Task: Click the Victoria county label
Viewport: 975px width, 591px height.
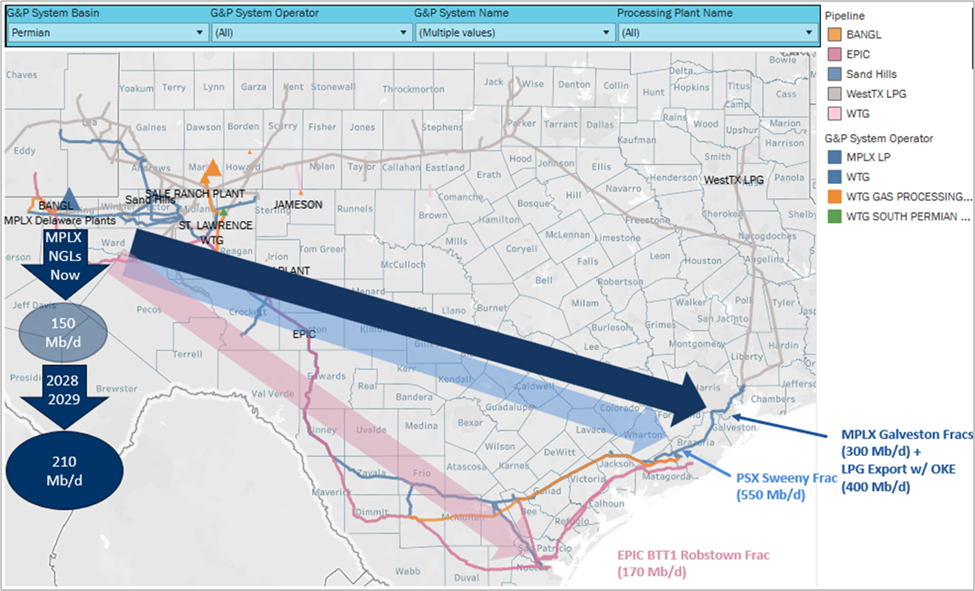Action: [588, 479]
